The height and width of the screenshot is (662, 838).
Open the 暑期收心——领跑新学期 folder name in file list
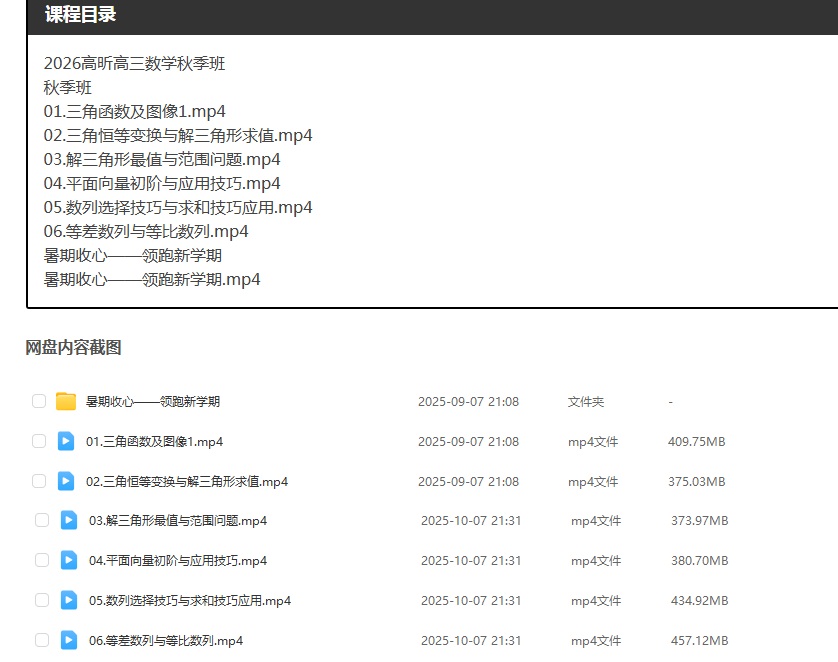pyautogui.click(x=153, y=402)
